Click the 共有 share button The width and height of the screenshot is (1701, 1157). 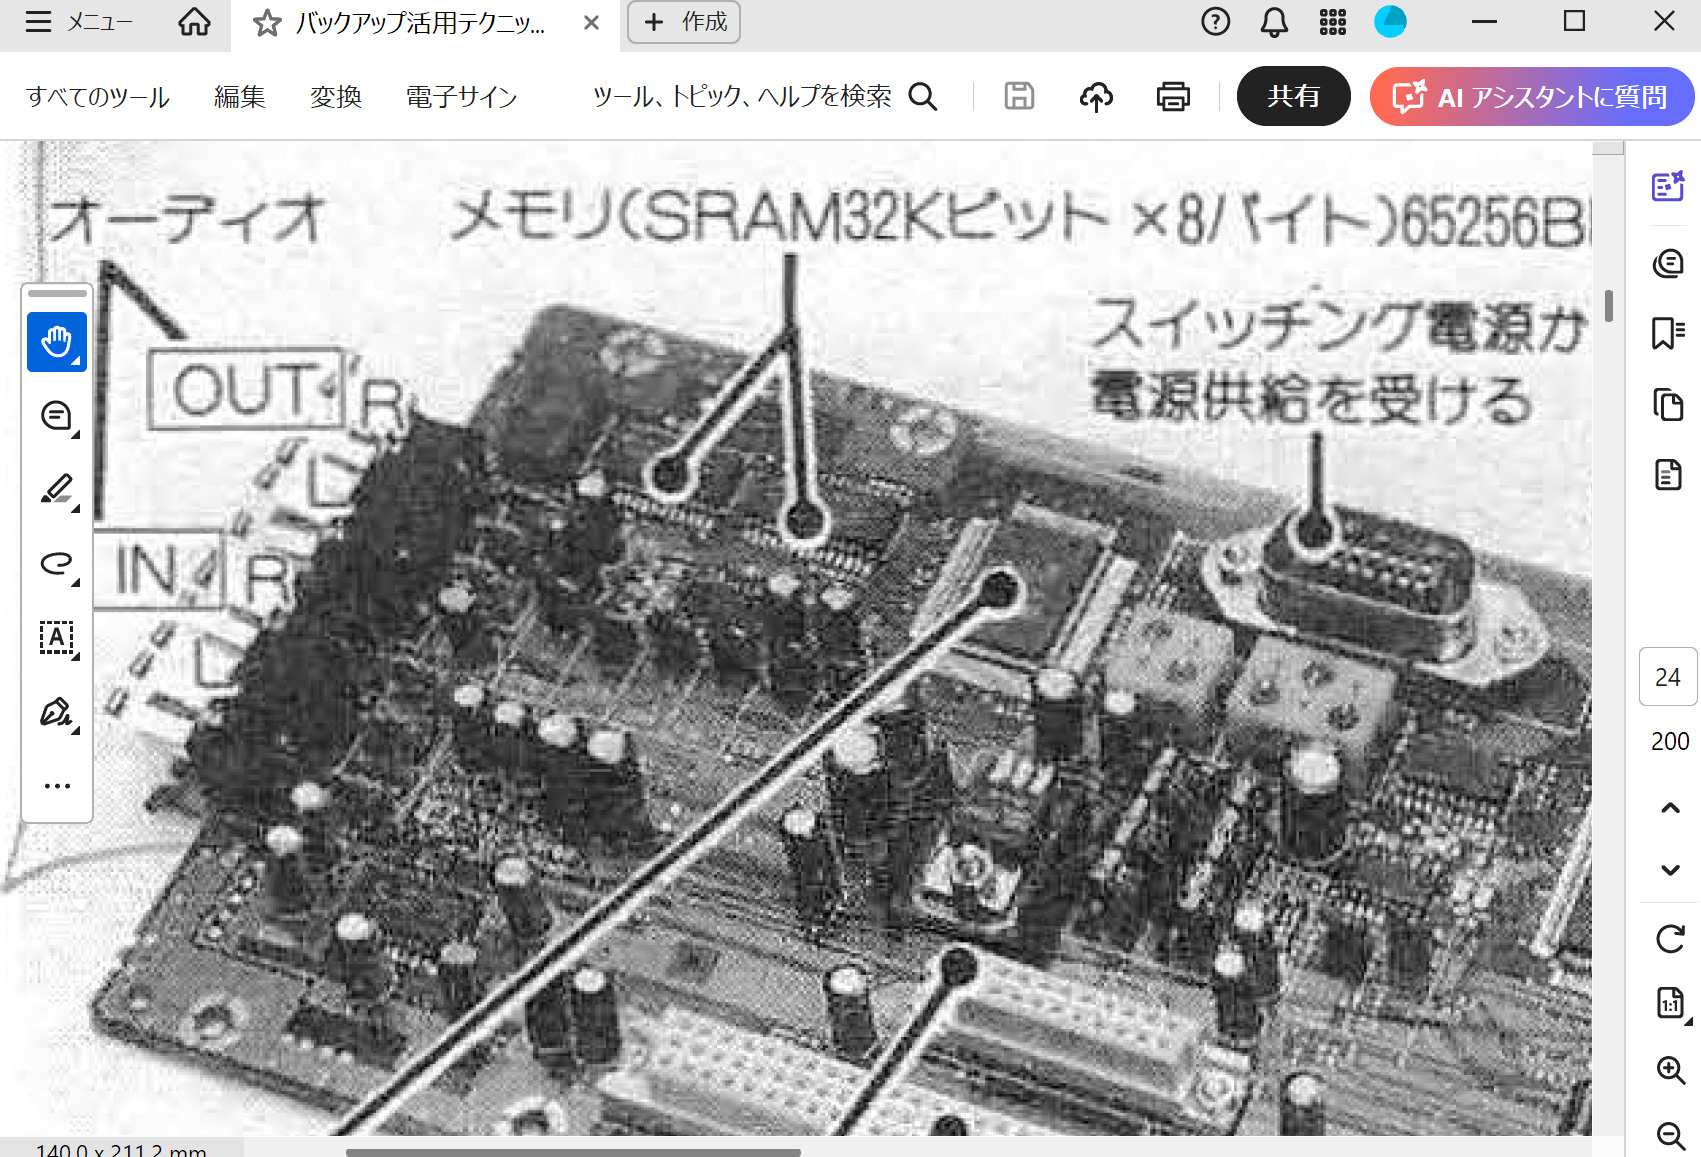coord(1293,97)
